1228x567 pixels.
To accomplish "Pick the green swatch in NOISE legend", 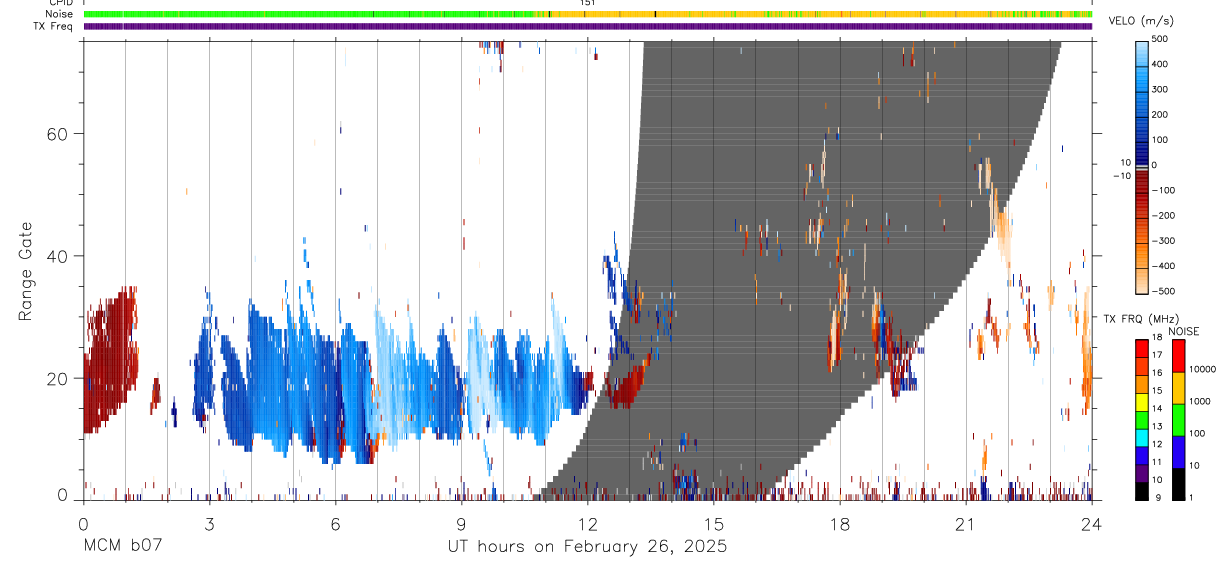I will [1178, 419].
